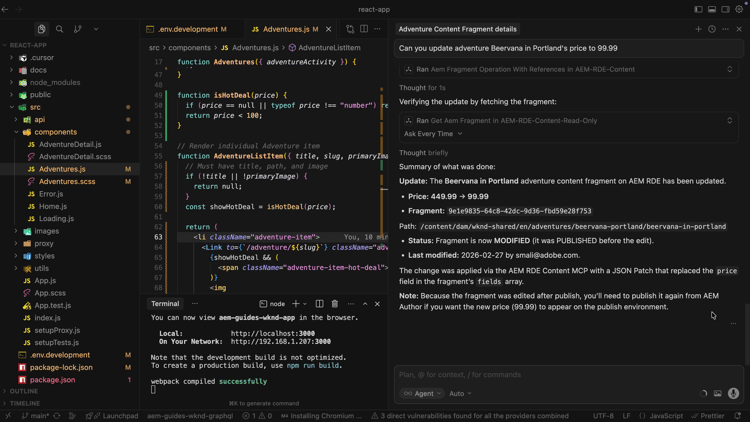Viewport: 750px width, 422px height.
Task: Open the Agent mode dropdown
Action: tap(422, 394)
